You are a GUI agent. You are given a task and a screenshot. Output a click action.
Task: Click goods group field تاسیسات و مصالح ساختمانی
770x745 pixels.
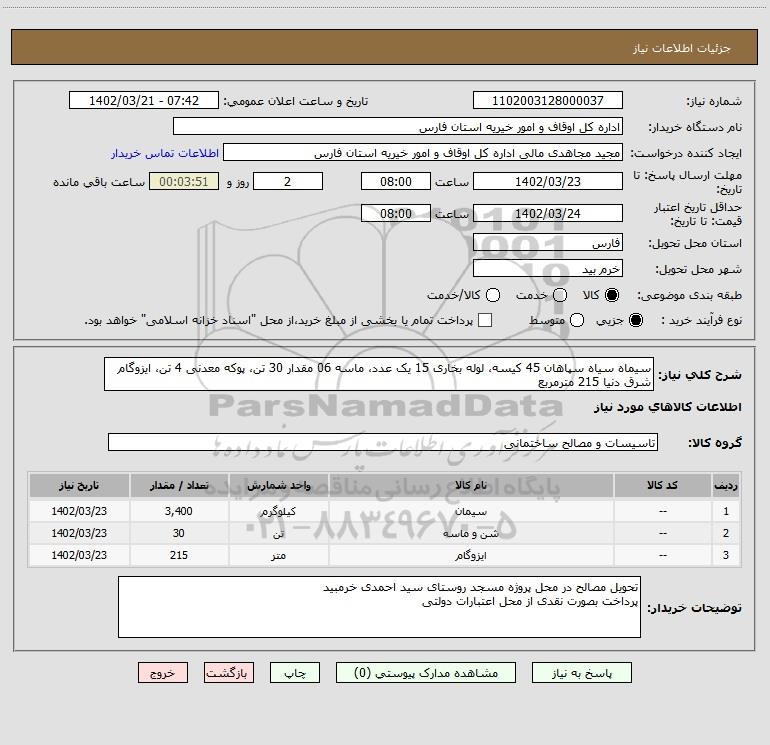pos(383,442)
